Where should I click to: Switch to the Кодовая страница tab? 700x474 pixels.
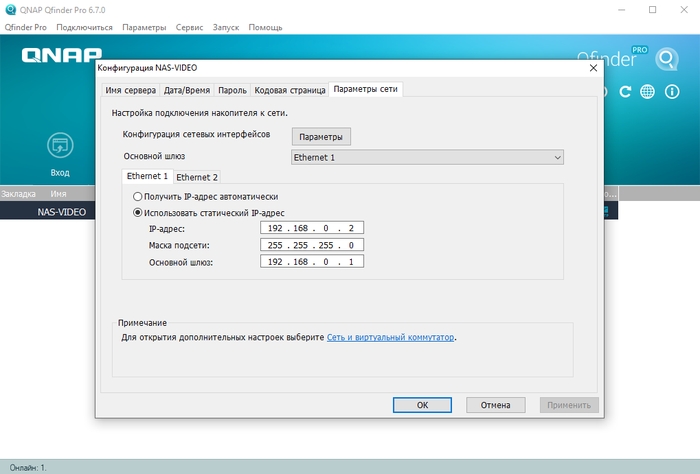(x=290, y=90)
